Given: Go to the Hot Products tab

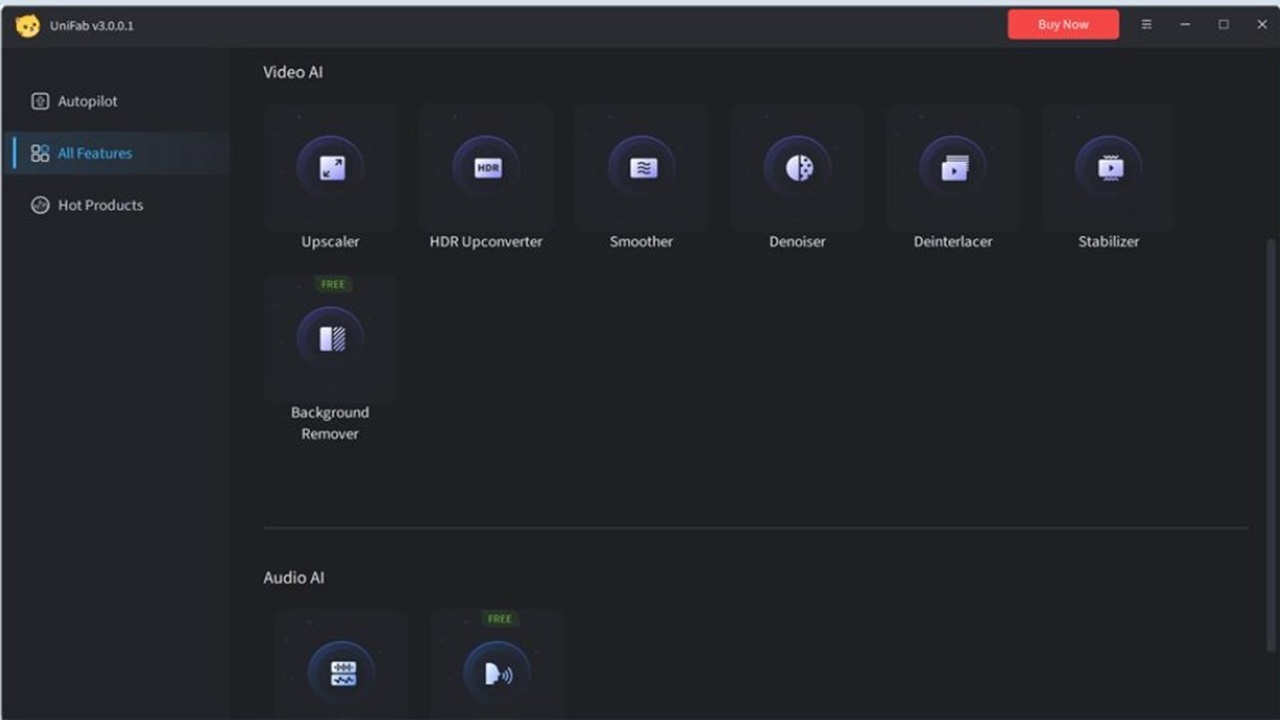Looking at the screenshot, I should 116,205.
